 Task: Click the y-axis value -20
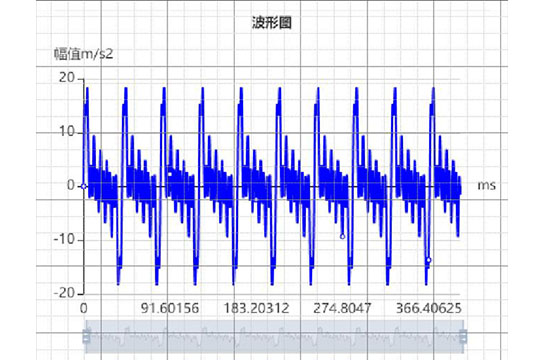(65, 293)
